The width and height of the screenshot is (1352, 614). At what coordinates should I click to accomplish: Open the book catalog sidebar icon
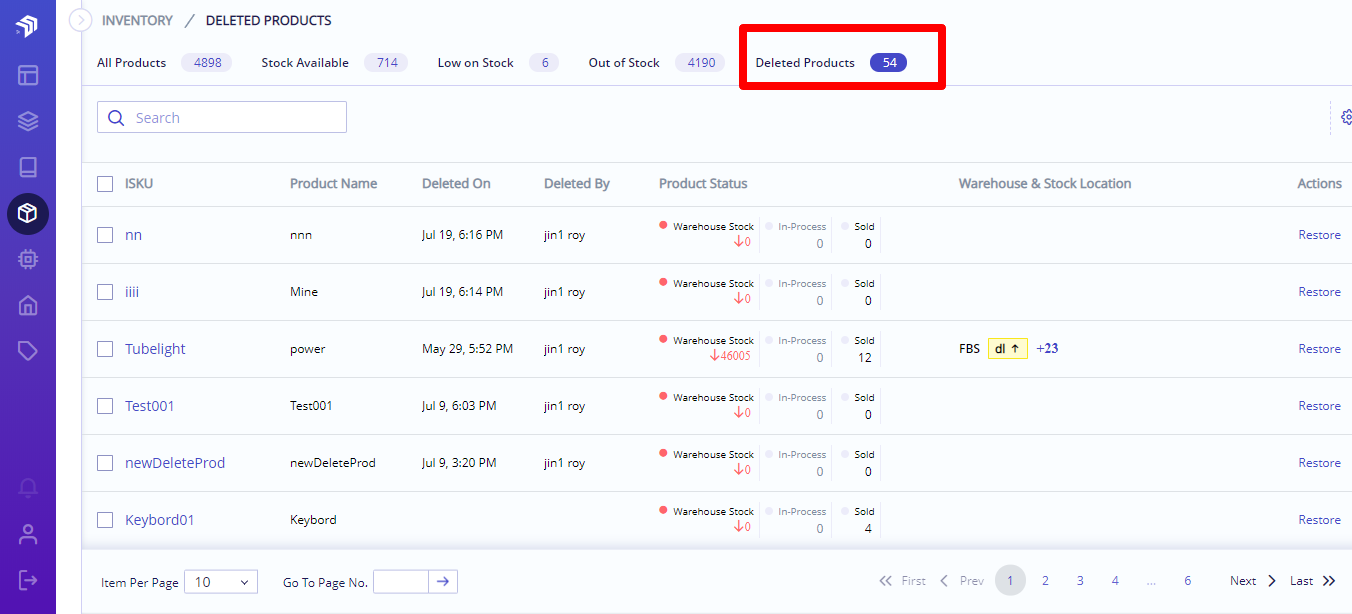tap(28, 167)
